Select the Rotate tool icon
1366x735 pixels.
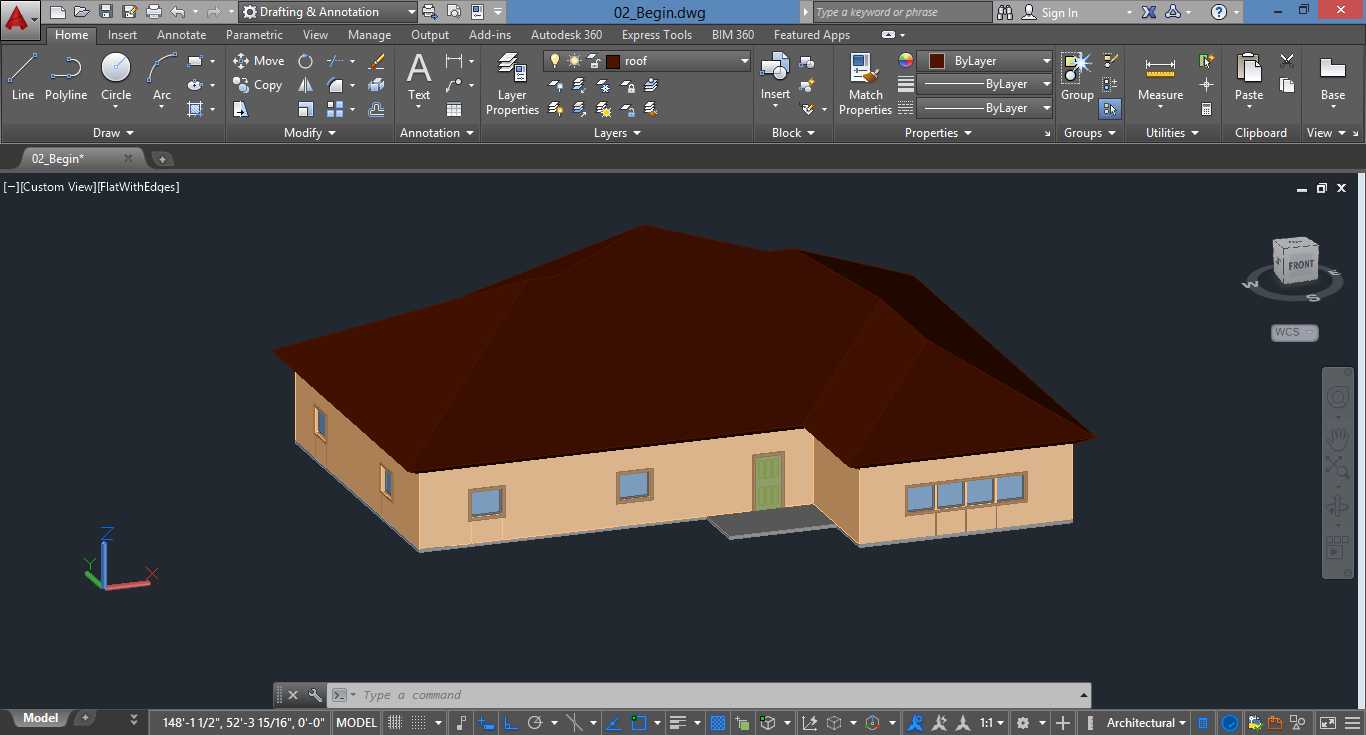click(x=305, y=61)
